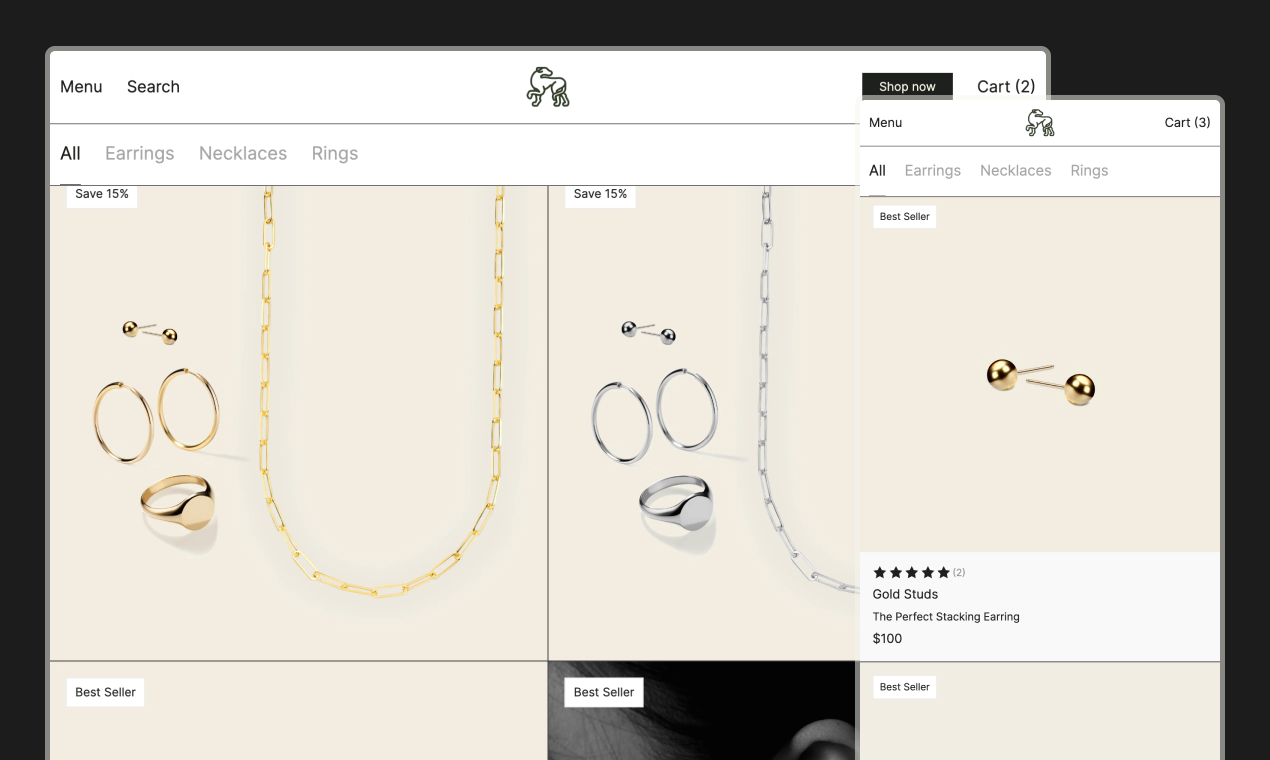1270x760 pixels.
Task: Click the five-star rating for Gold Studs
Action: click(x=912, y=573)
